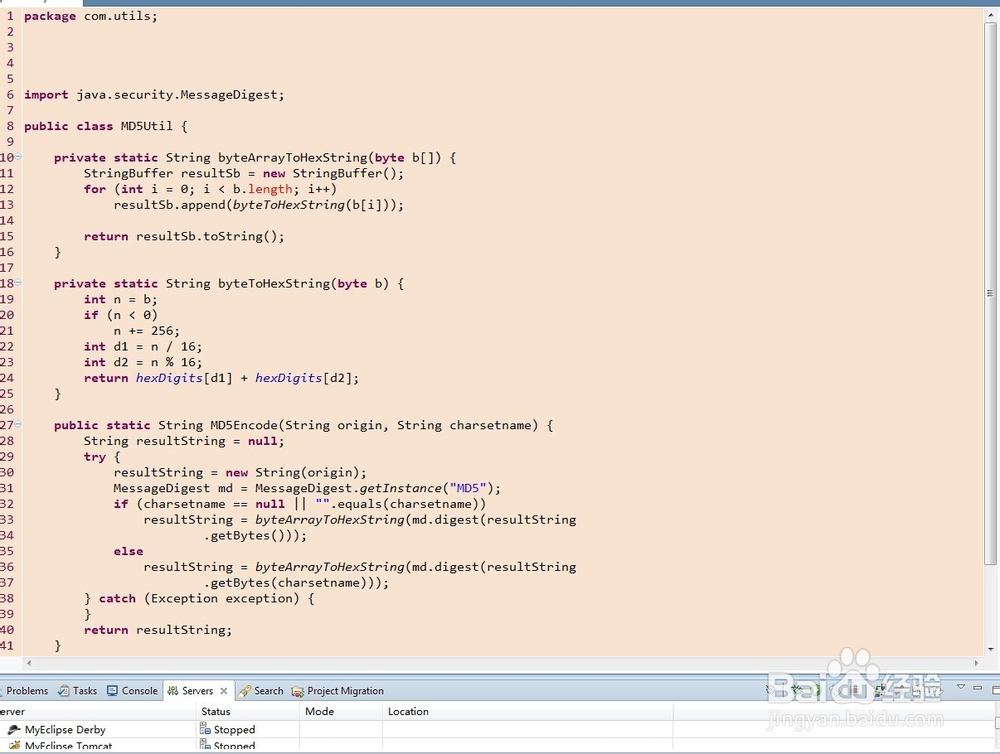Click the 'public class MD5Util' declaration

[106, 126]
